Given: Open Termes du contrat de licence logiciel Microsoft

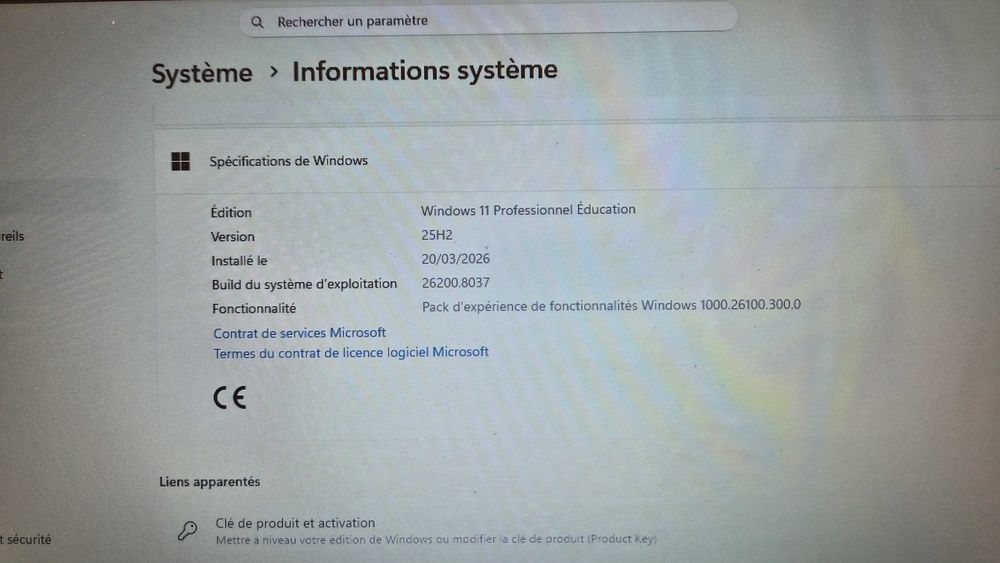Looking at the screenshot, I should (x=351, y=352).
